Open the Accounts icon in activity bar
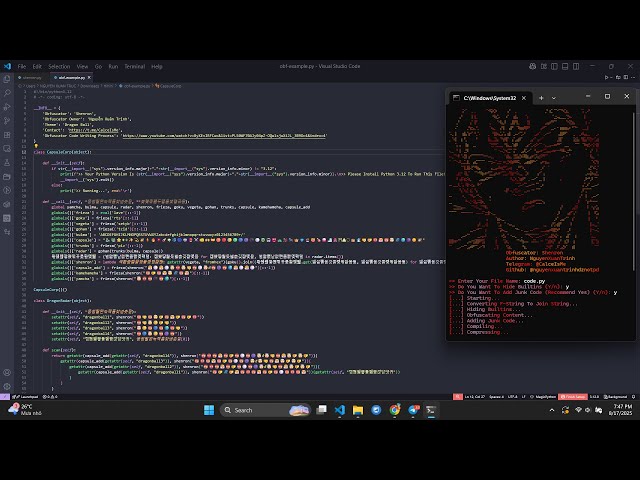The image size is (640, 480). coord(7,372)
